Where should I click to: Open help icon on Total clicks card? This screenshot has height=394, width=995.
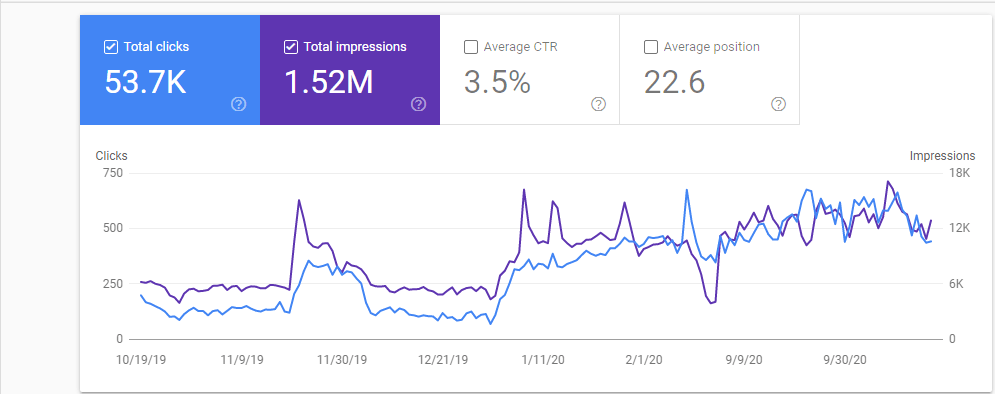[239, 104]
